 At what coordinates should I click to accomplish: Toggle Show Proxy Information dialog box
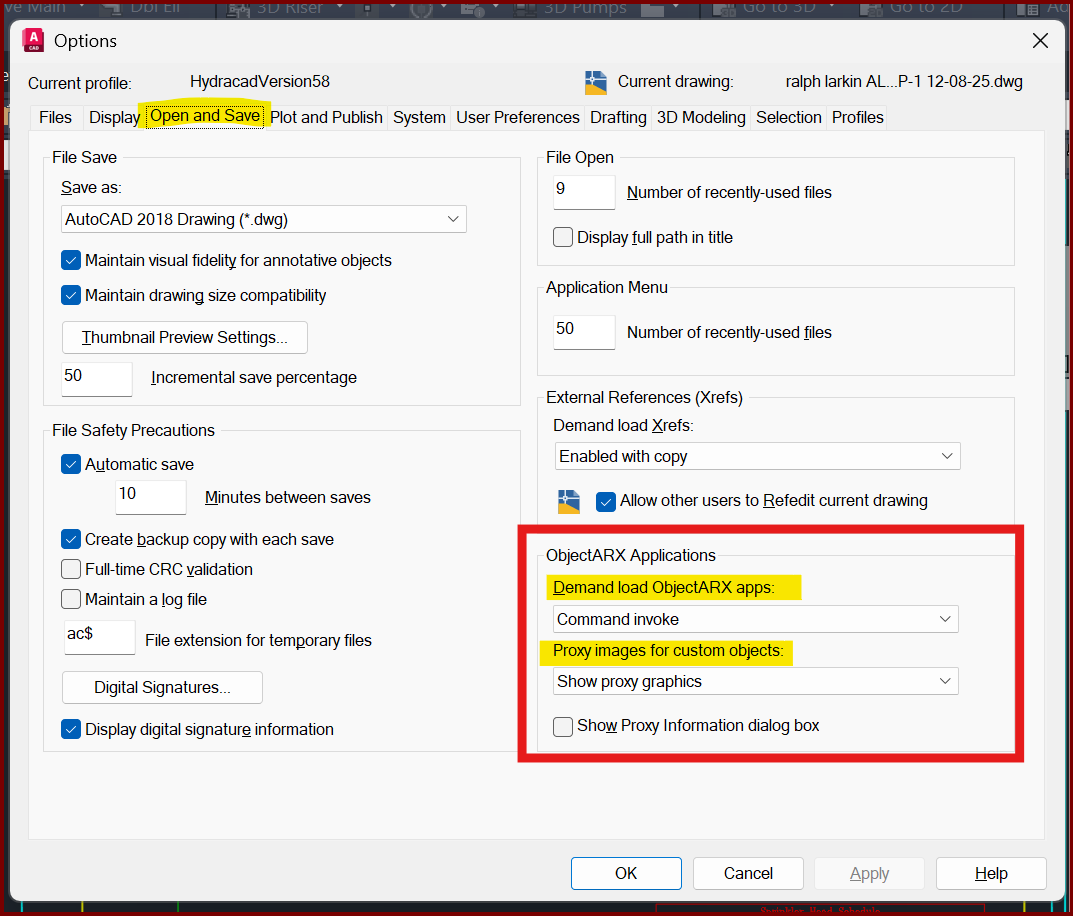point(563,726)
